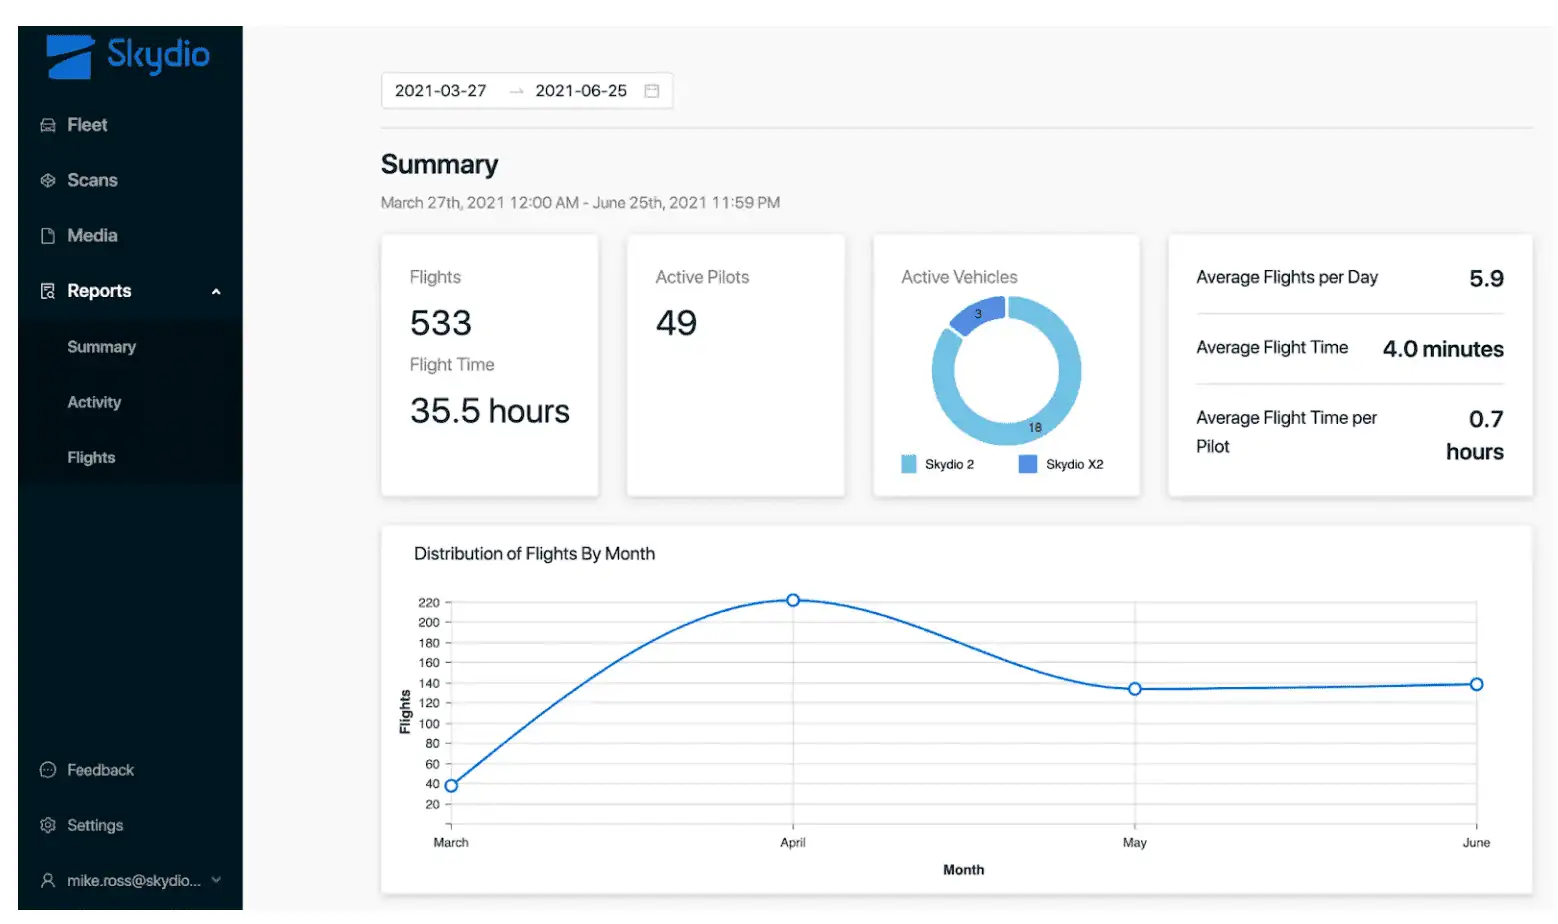This screenshot has height=924, width=1558.
Task: Collapse the Reports menu chevron
Action: click(x=216, y=292)
